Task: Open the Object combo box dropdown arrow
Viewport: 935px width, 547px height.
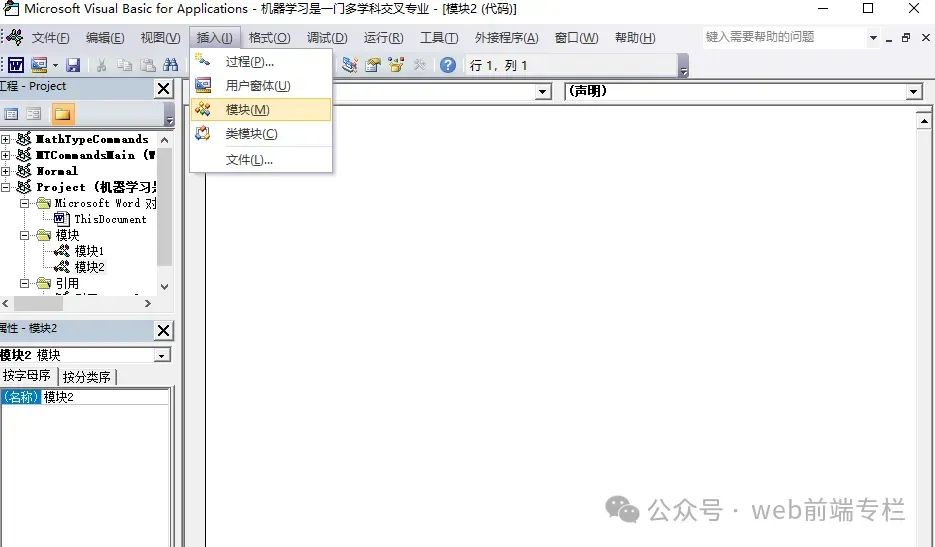Action: [543, 92]
